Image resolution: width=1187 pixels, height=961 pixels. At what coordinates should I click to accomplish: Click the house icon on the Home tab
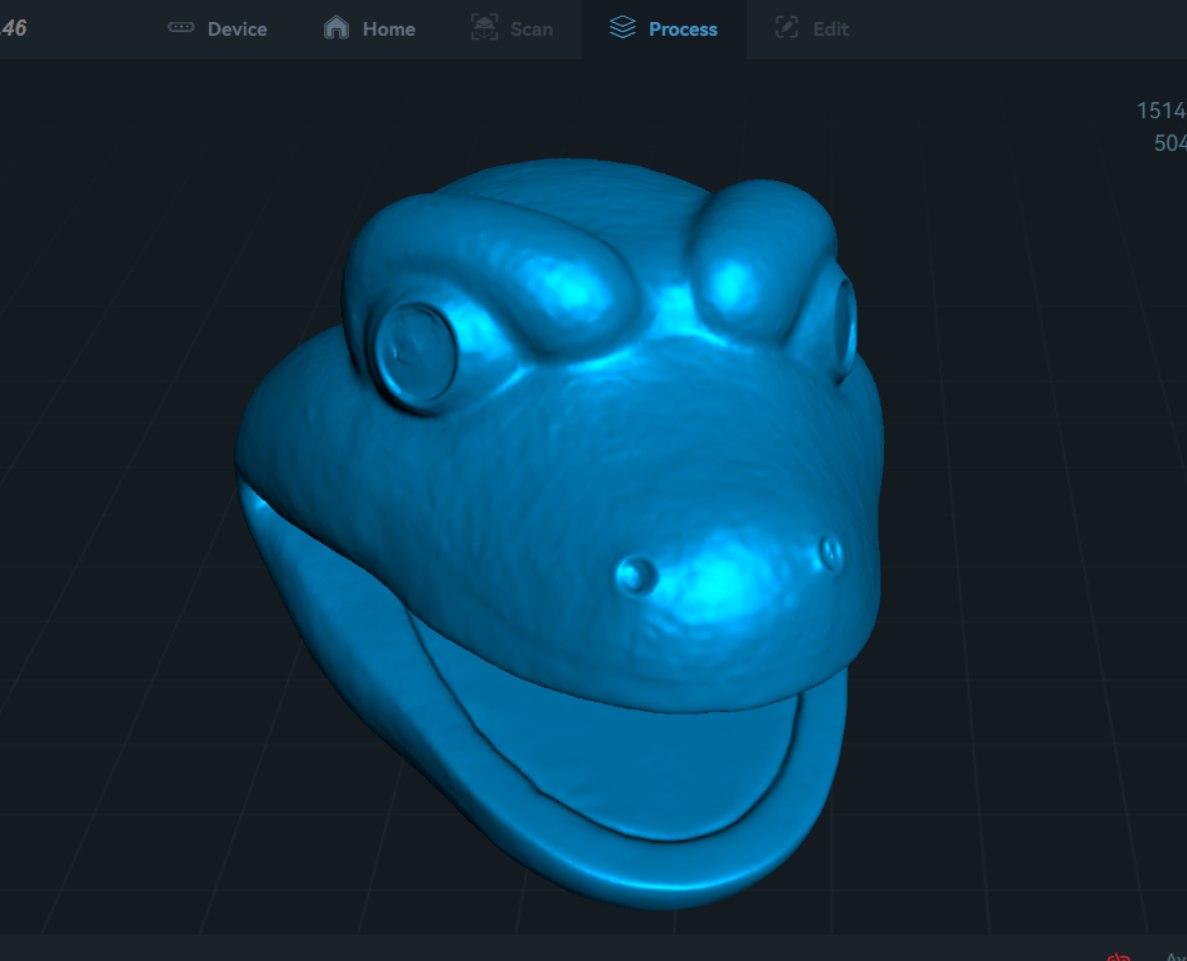(337, 28)
